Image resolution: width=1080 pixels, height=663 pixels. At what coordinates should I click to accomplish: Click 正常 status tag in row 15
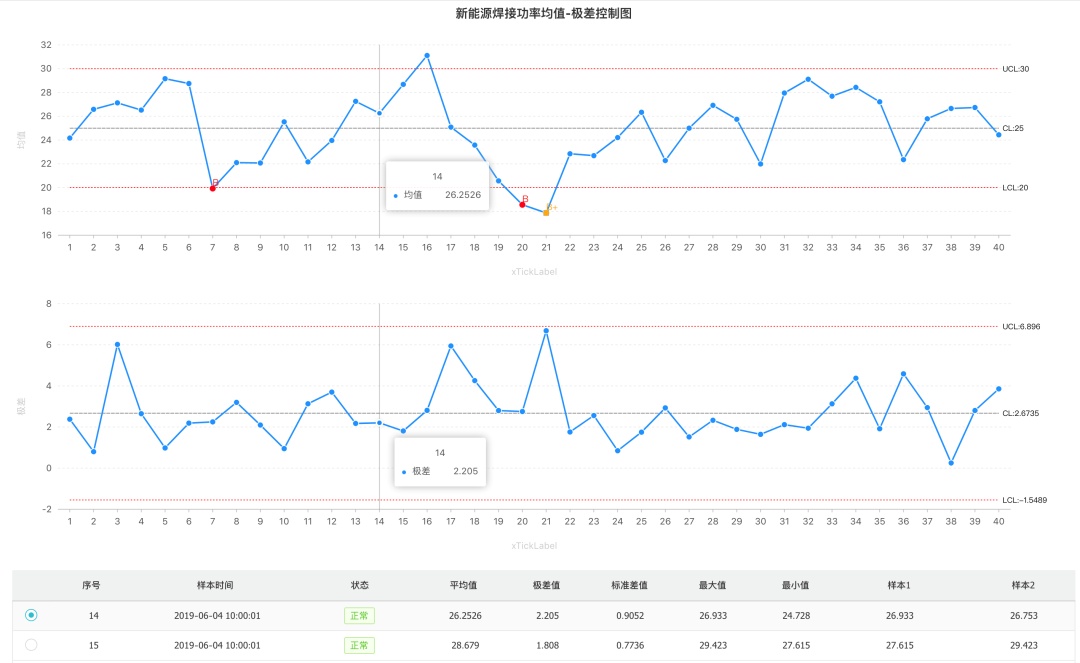coord(359,646)
